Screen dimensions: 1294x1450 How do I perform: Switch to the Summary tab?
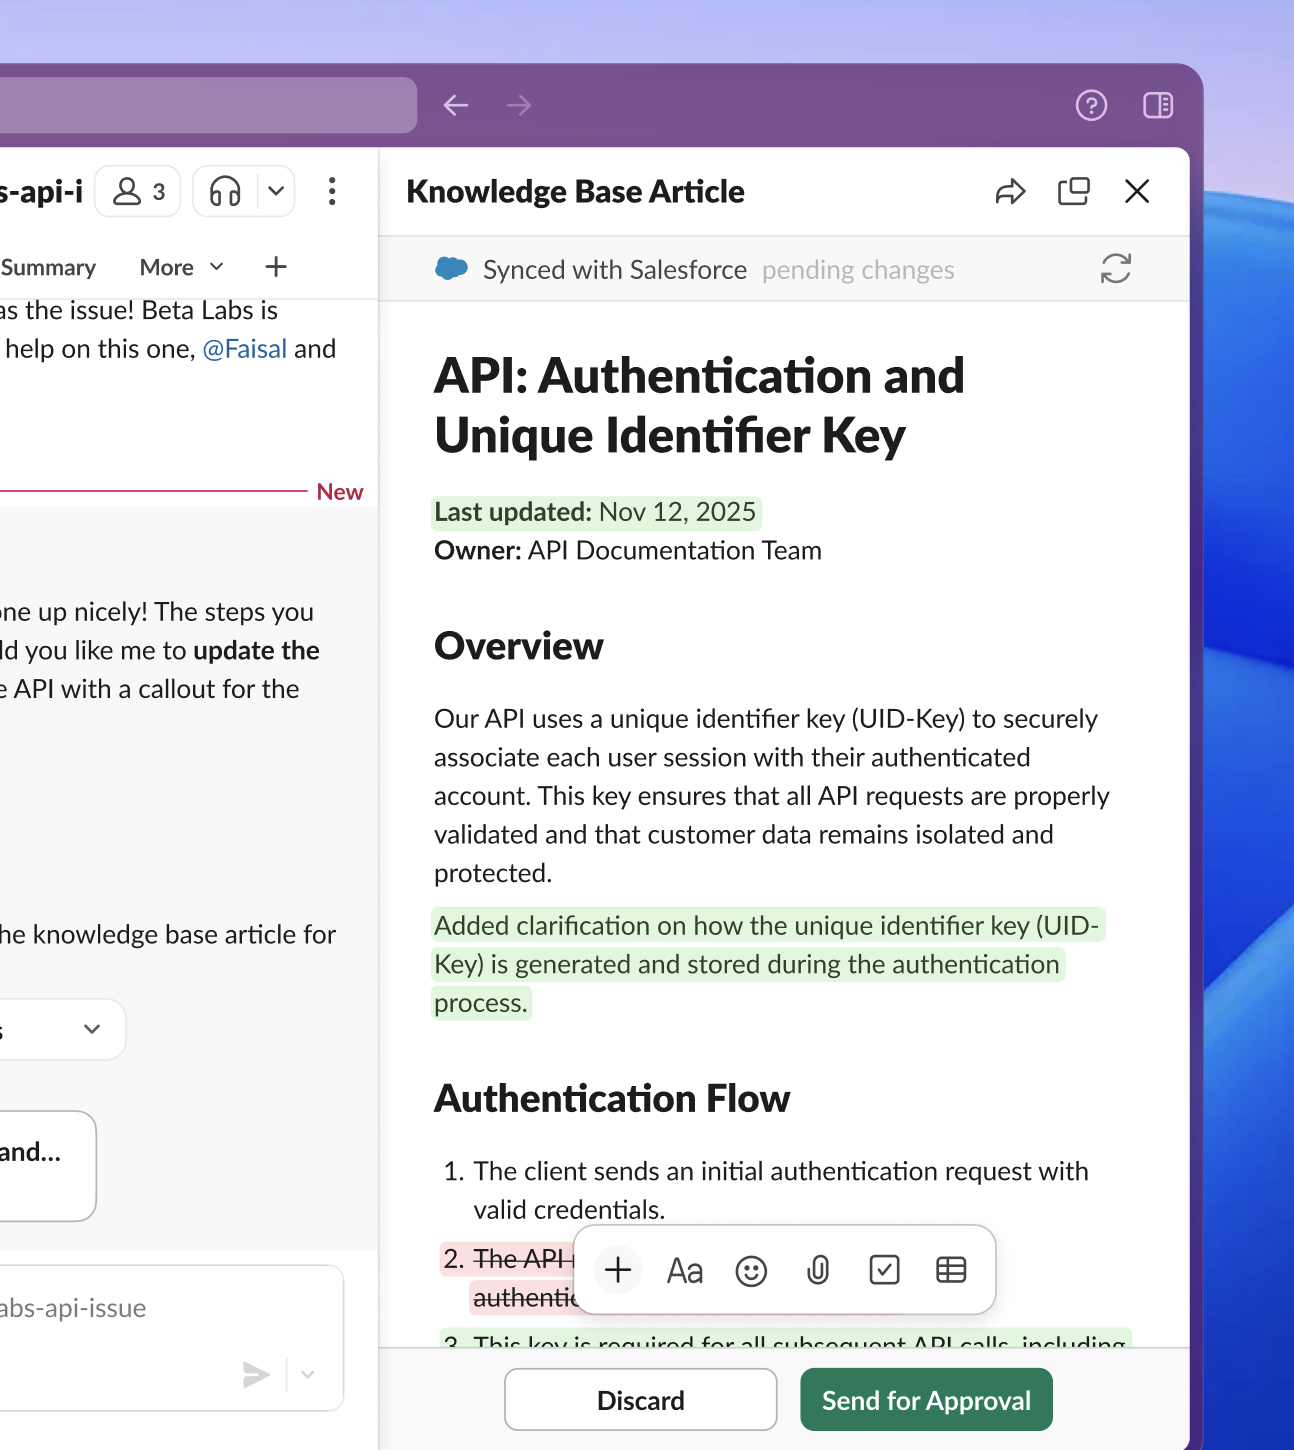(48, 267)
